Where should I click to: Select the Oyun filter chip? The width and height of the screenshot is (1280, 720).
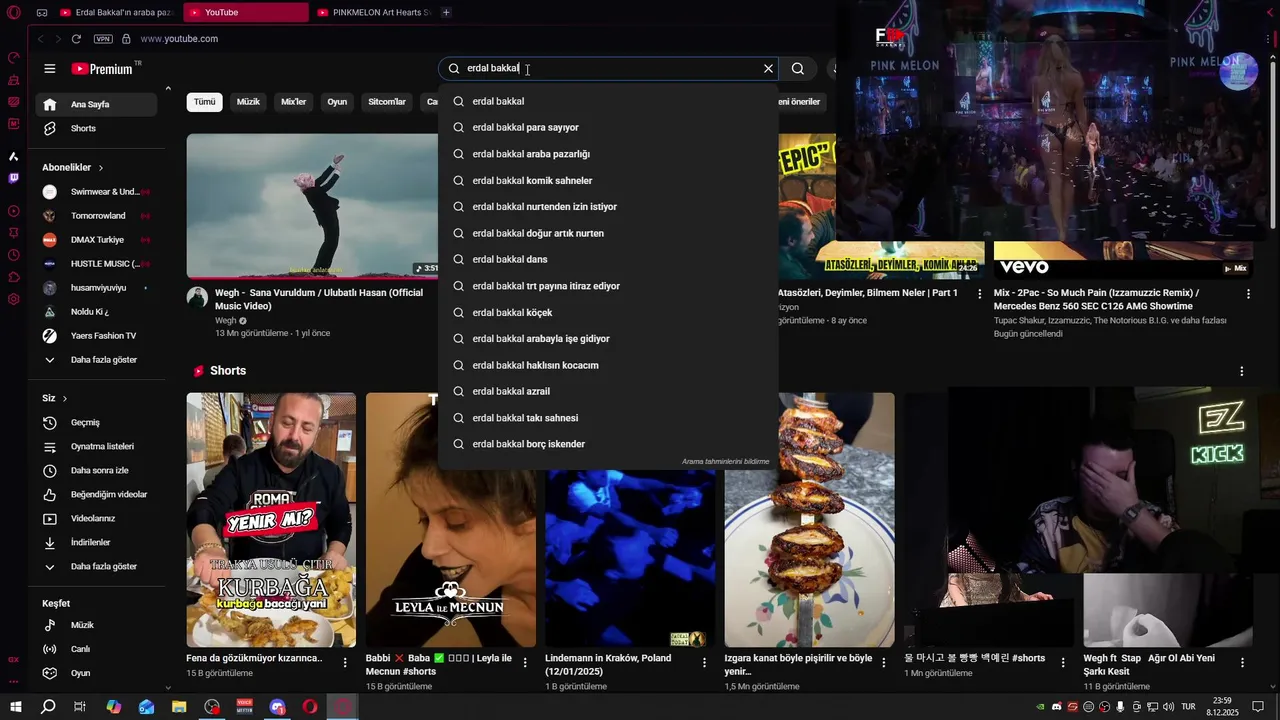pyautogui.click(x=337, y=102)
